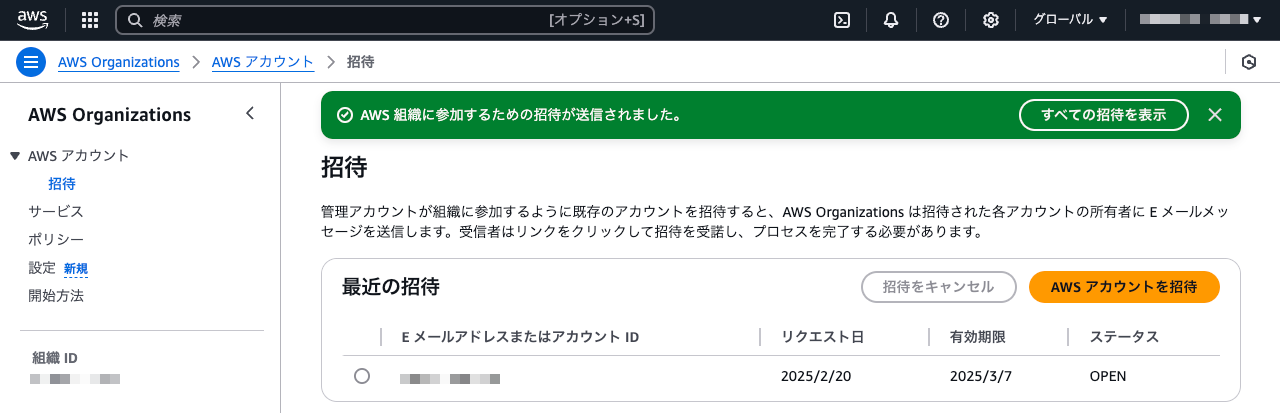The height and width of the screenshot is (413, 1280).
Task: Launch the CloudShell terminal icon
Action: coord(842,20)
